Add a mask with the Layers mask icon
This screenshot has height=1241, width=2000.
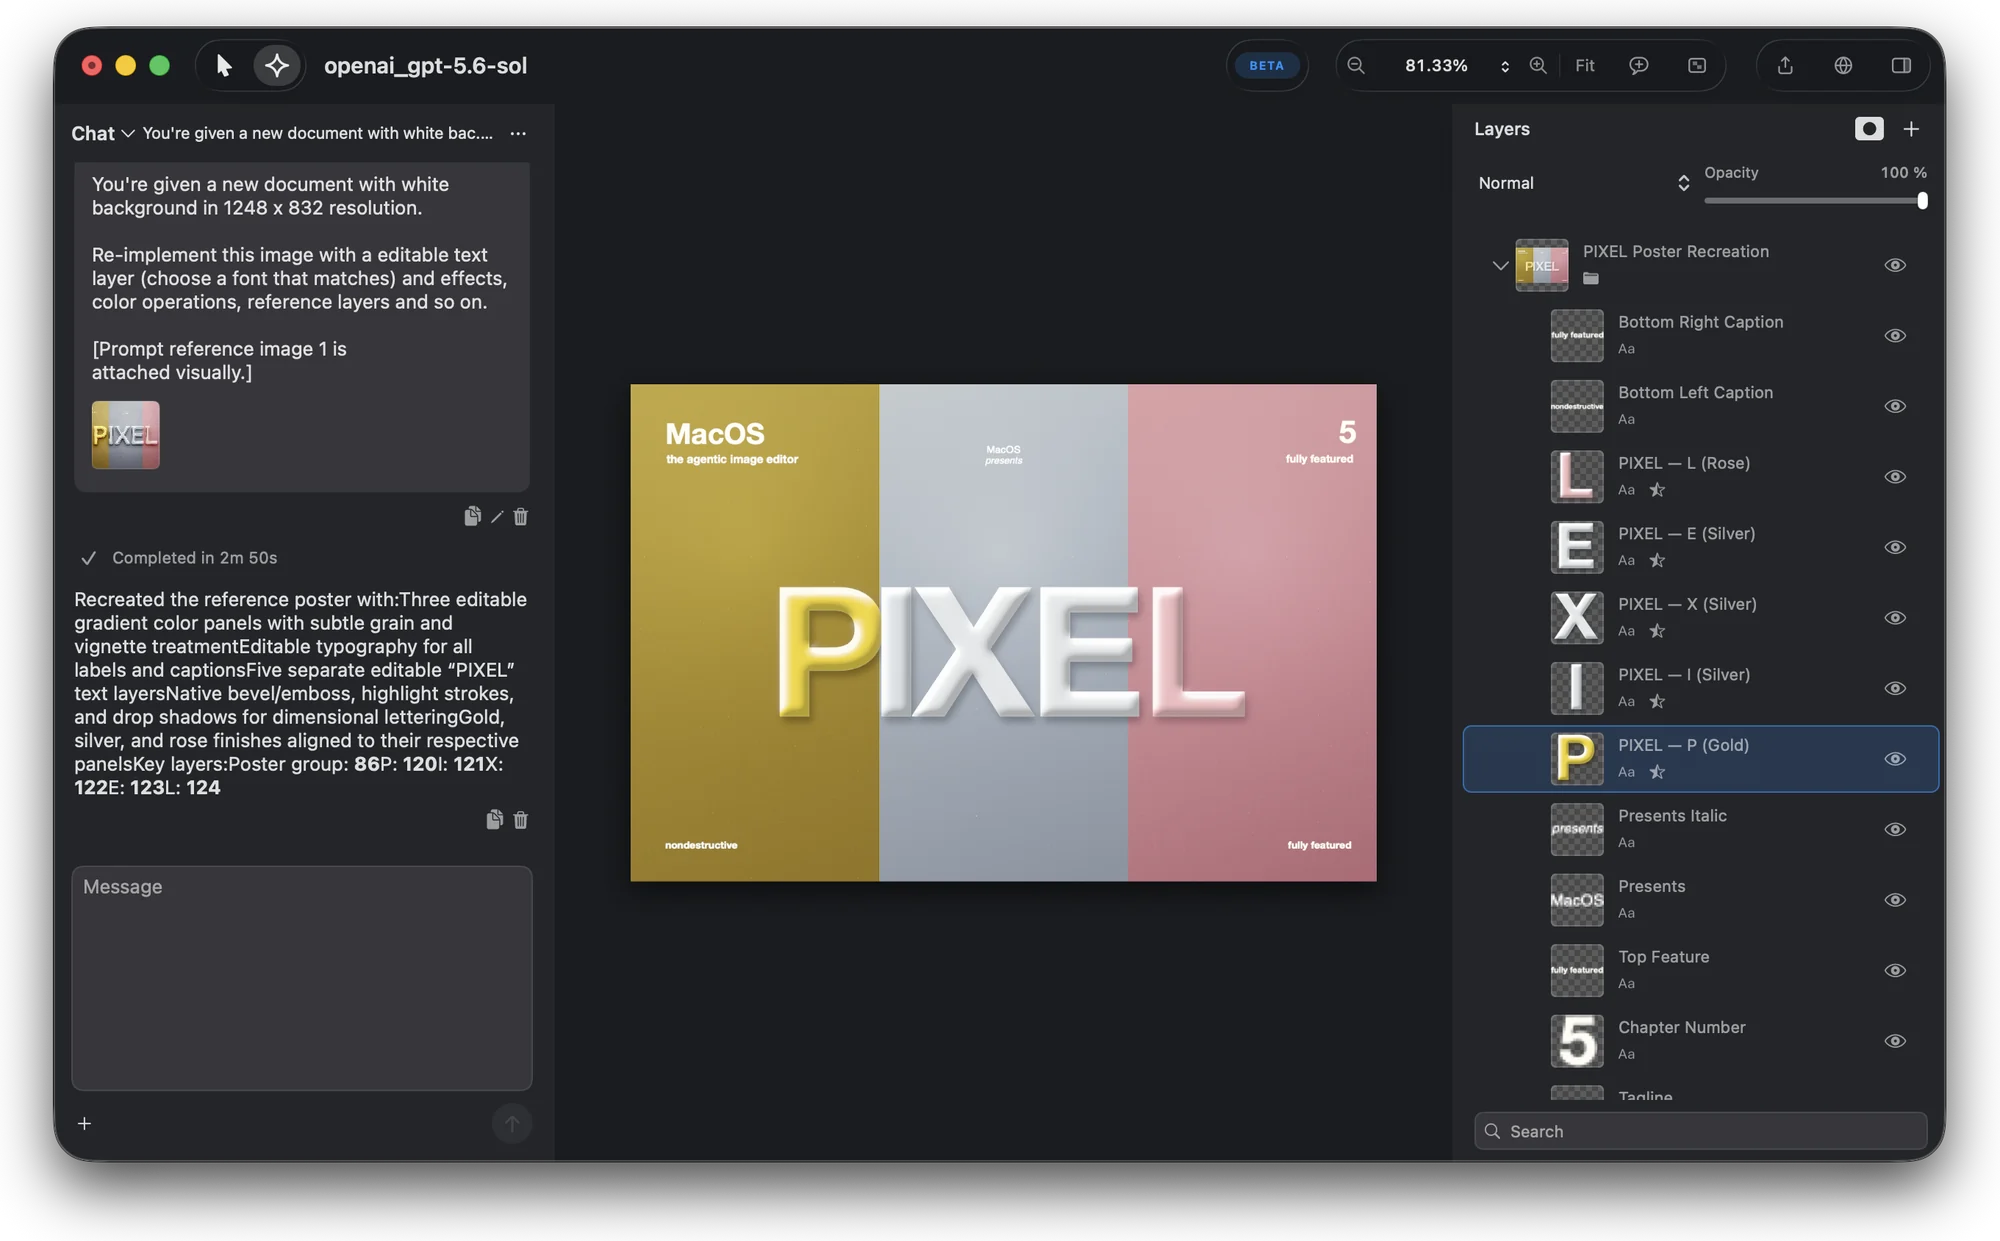pos(1869,129)
